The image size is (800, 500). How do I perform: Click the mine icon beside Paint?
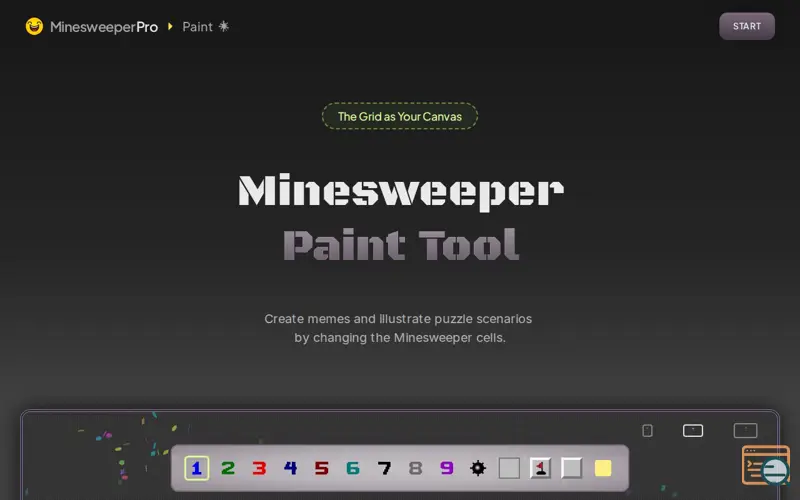[x=224, y=26]
